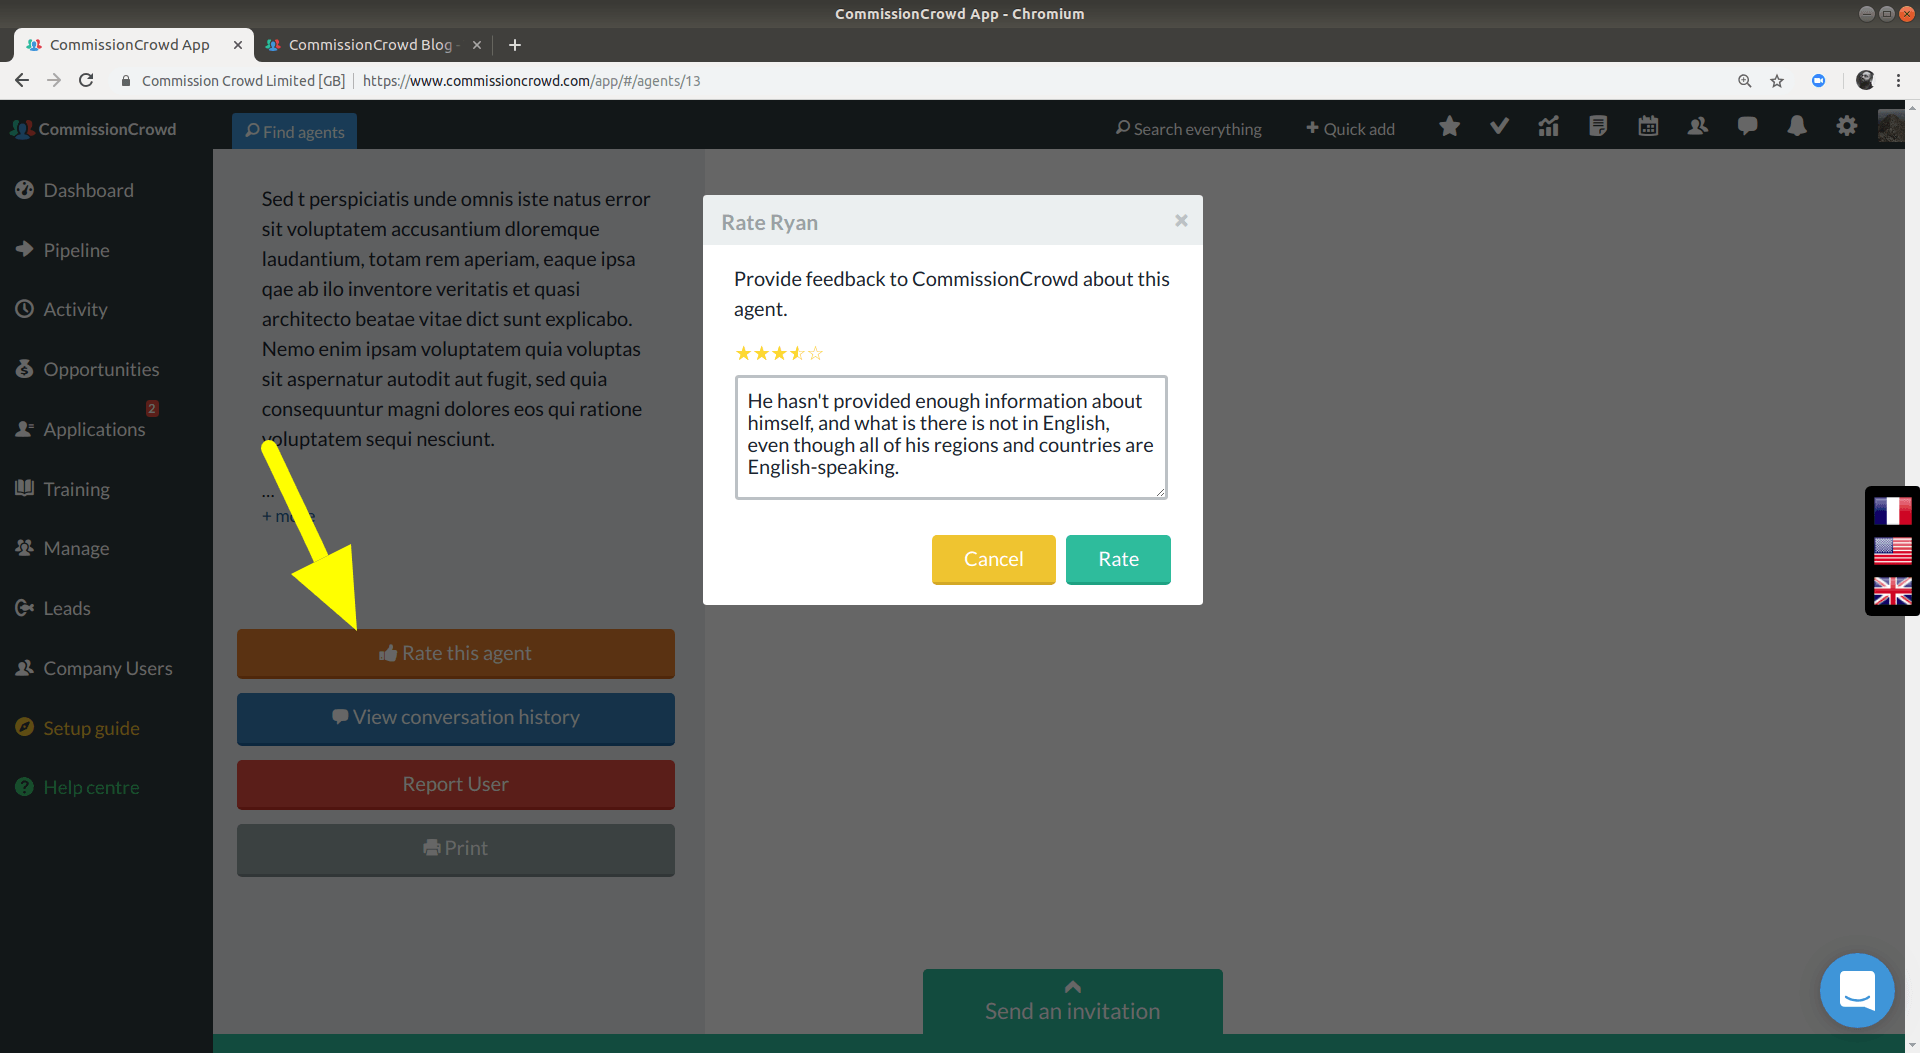Open the tasks checkmark icon in the top bar
The height and width of the screenshot is (1053, 1920).
pos(1499,127)
